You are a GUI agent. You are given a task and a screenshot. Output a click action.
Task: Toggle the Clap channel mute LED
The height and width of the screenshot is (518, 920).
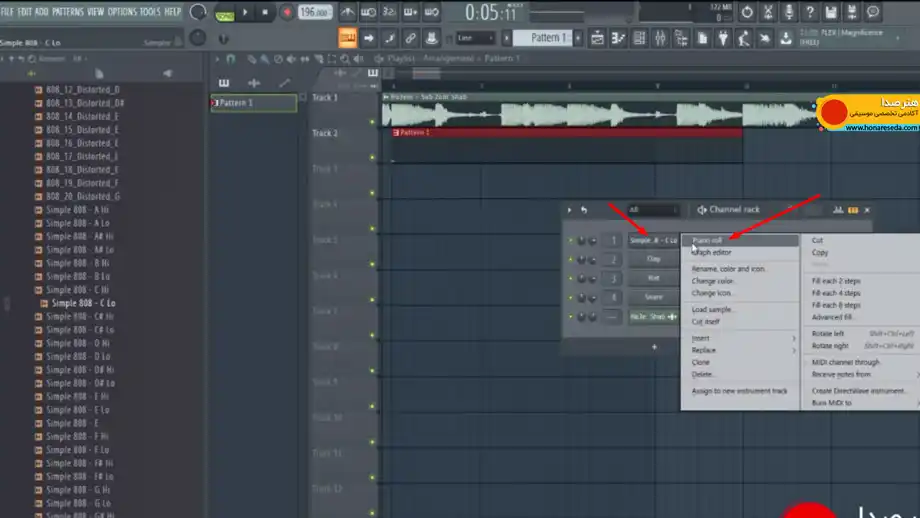point(570,259)
